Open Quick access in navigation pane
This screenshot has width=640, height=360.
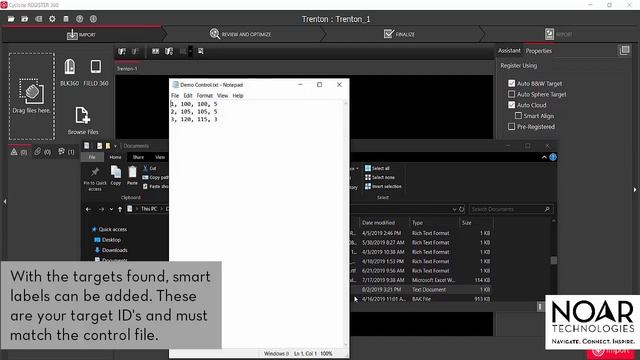(109, 229)
